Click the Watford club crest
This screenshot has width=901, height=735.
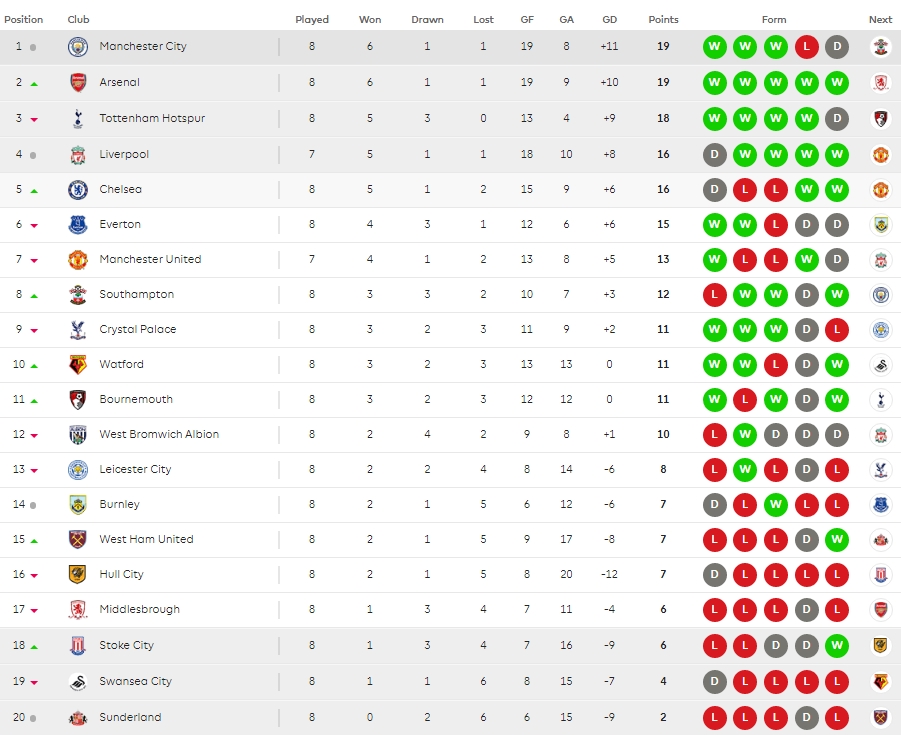point(78,365)
